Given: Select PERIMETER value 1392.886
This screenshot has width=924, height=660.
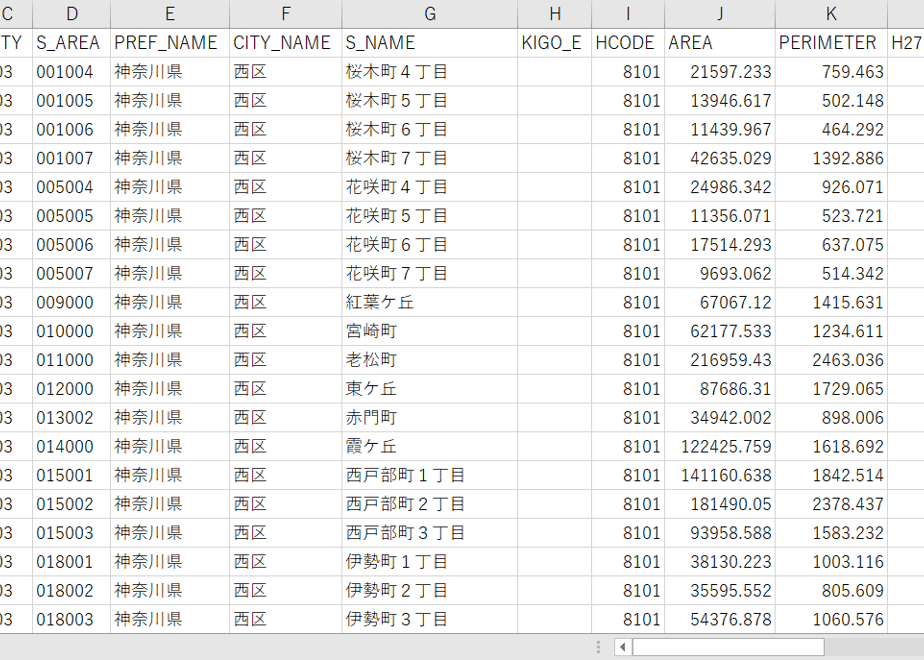Looking at the screenshot, I should click(831, 158).
